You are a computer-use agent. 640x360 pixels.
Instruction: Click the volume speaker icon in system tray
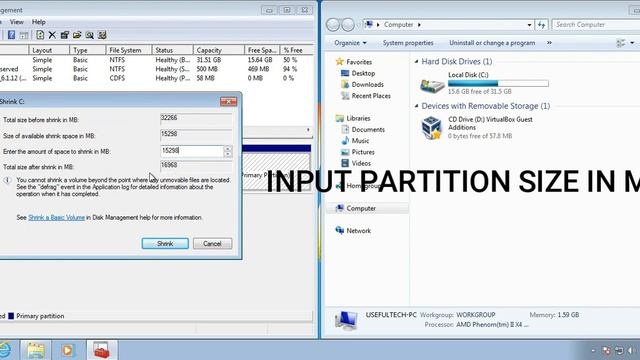[631, 350]
